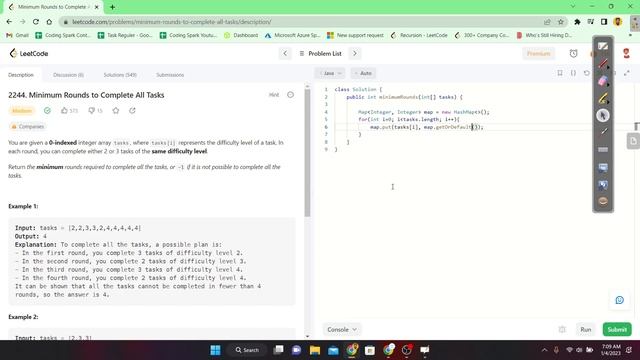Screen dimensions: 640x360
Task: Click the taskbar clock showing 7:09 AM
Action: [611, 350]
